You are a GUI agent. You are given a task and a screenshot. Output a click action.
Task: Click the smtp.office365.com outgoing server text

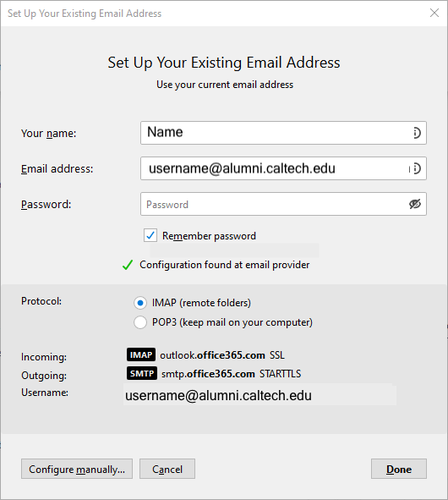[208, 374]
